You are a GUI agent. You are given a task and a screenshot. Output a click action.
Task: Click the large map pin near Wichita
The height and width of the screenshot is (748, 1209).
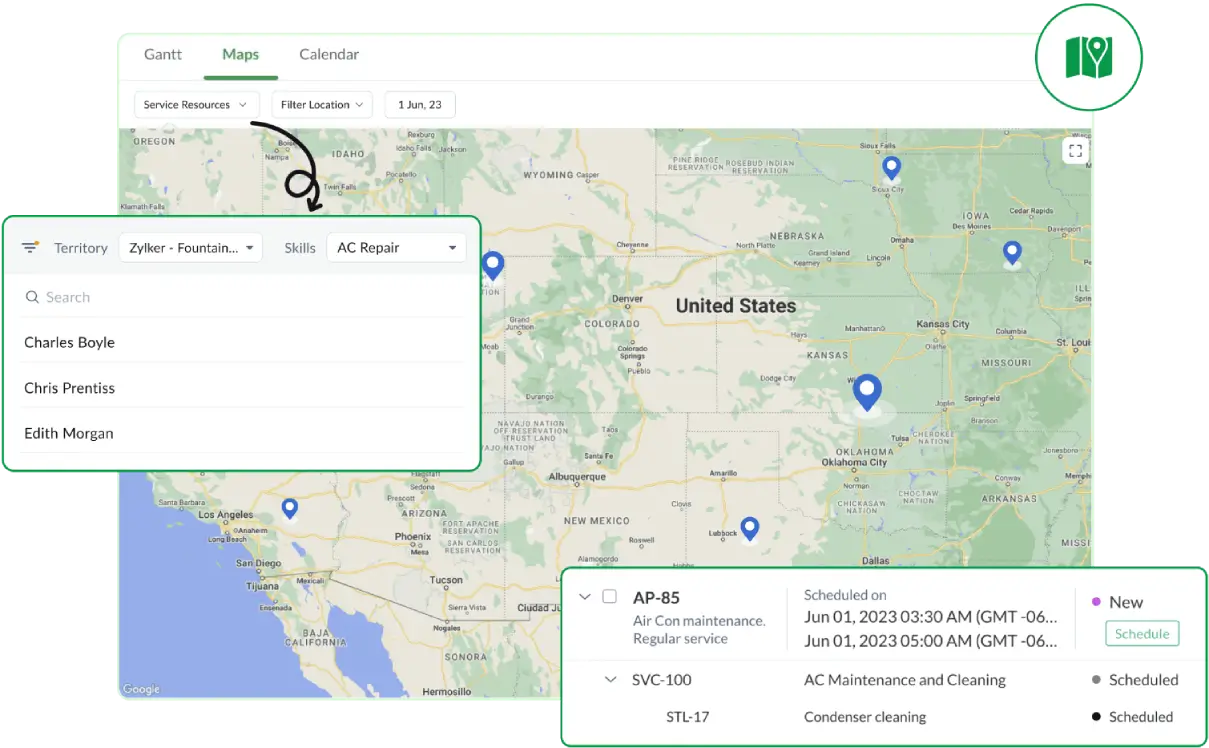click(x=867, y=392)
